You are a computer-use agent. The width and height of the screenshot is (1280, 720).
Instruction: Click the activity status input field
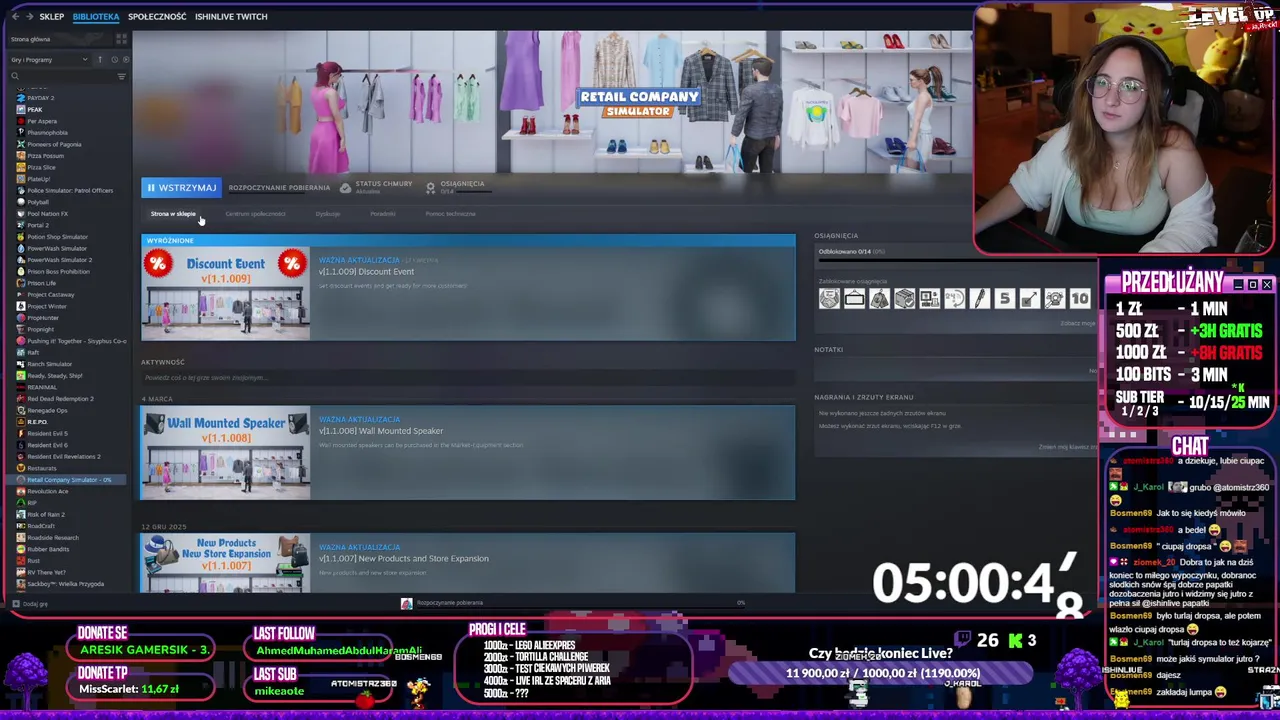(x=468, y=378)
